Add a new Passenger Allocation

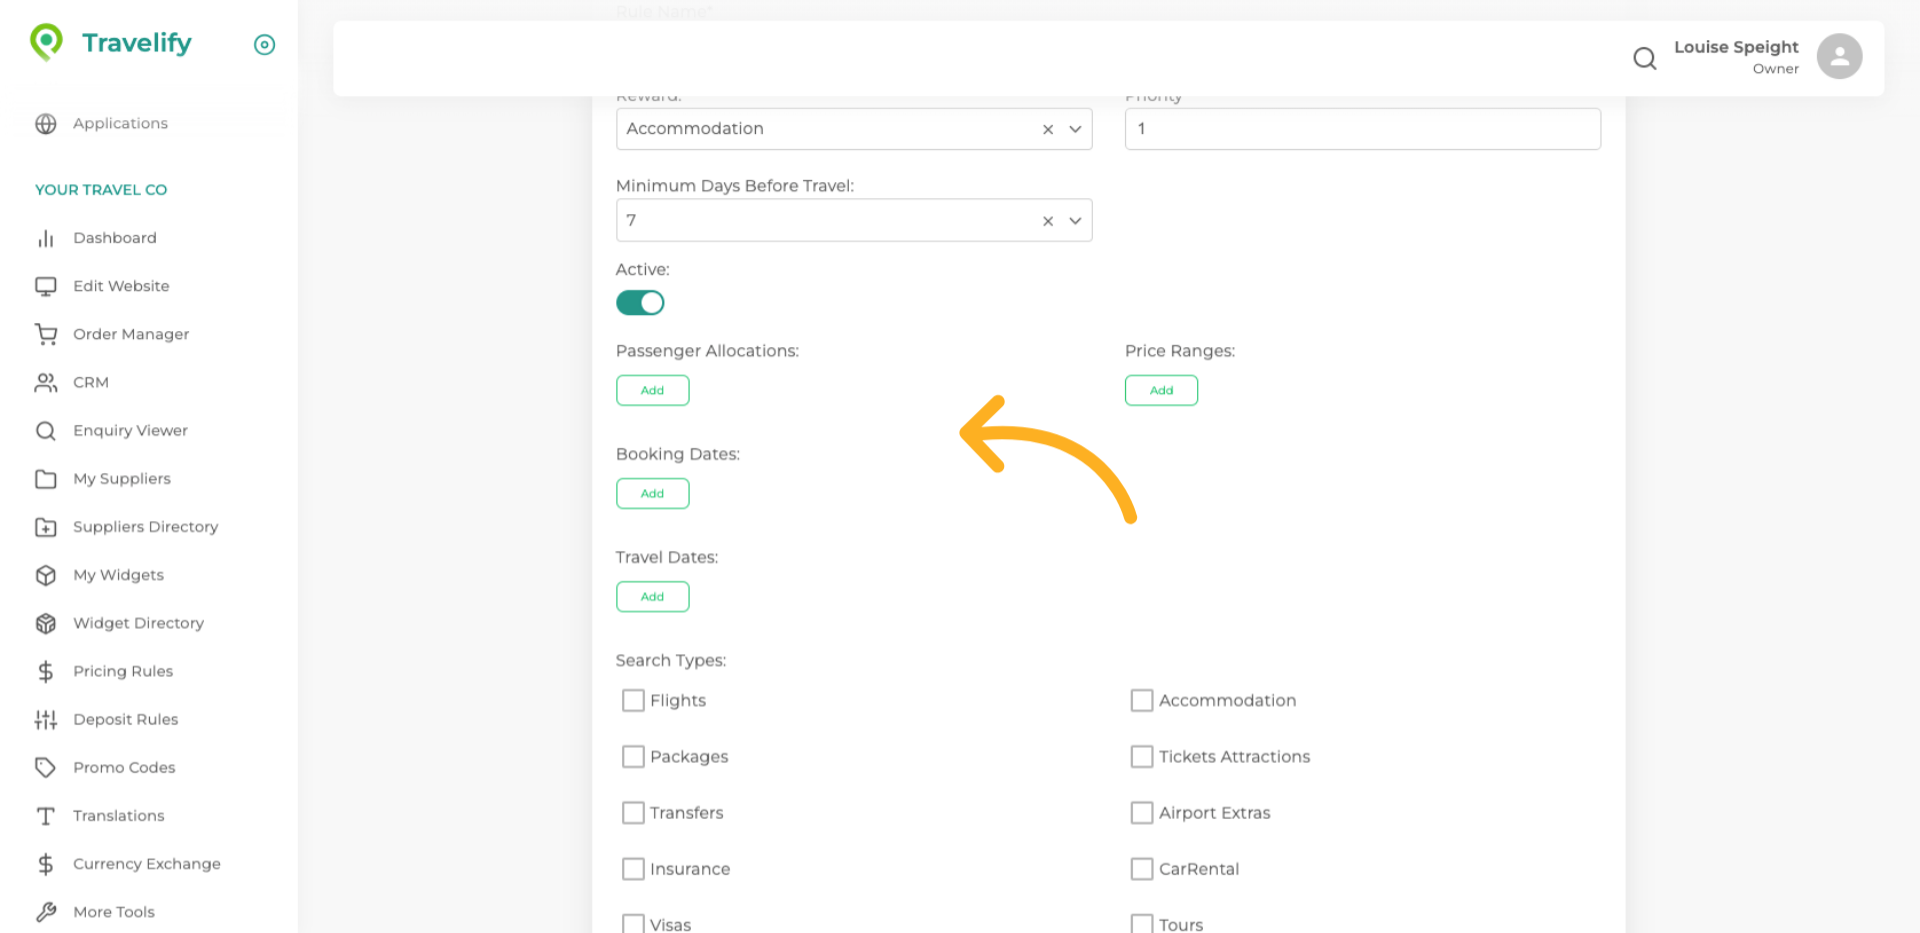(652, 390)
